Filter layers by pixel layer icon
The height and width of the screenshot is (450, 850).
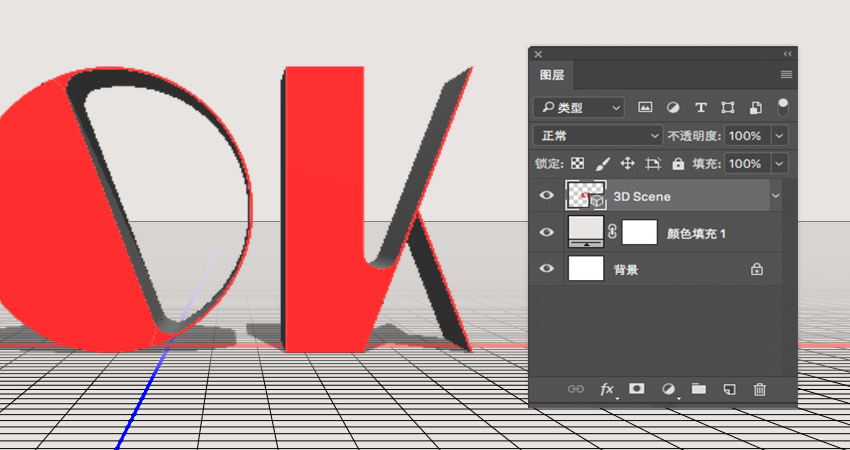pyautogui.click(x=645, y=107)
